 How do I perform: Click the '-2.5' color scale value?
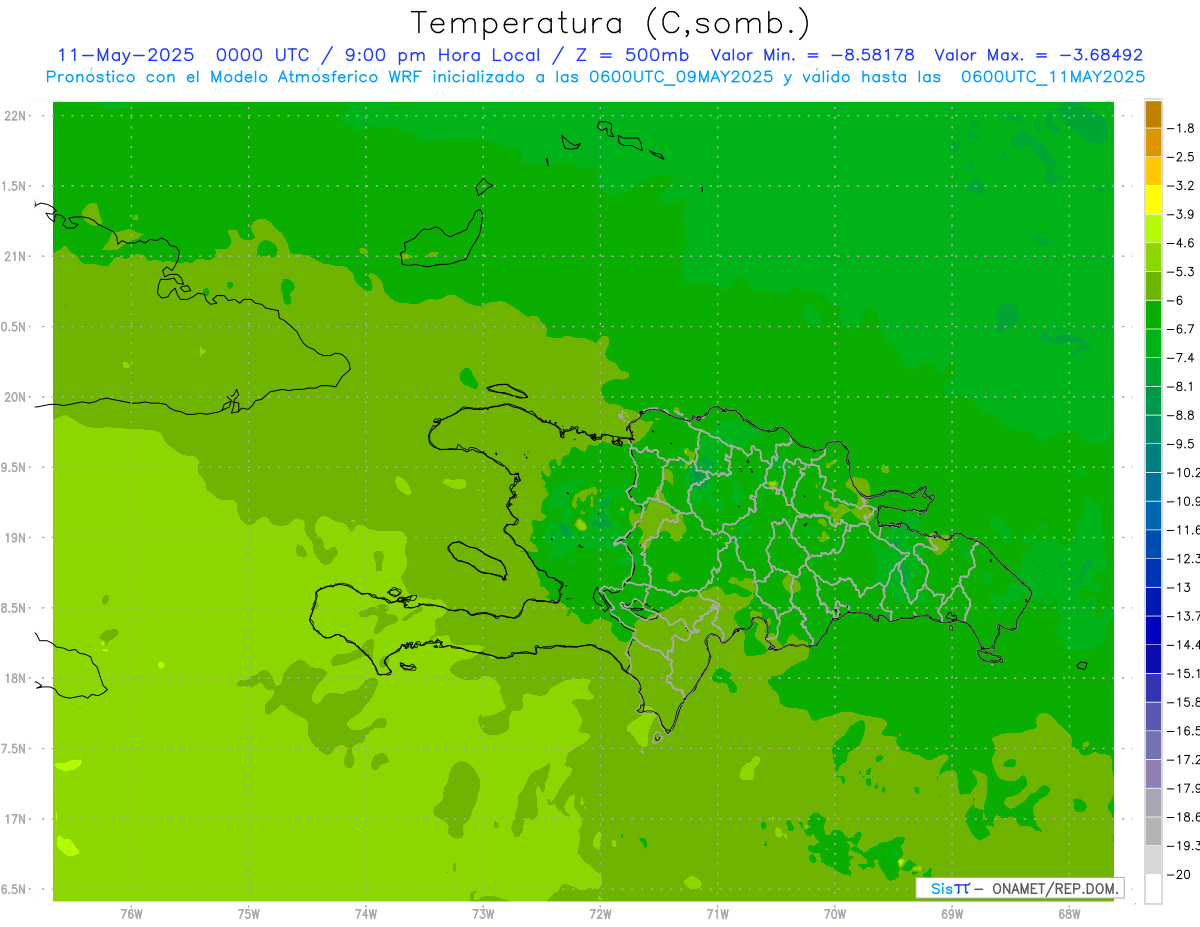1180,157
